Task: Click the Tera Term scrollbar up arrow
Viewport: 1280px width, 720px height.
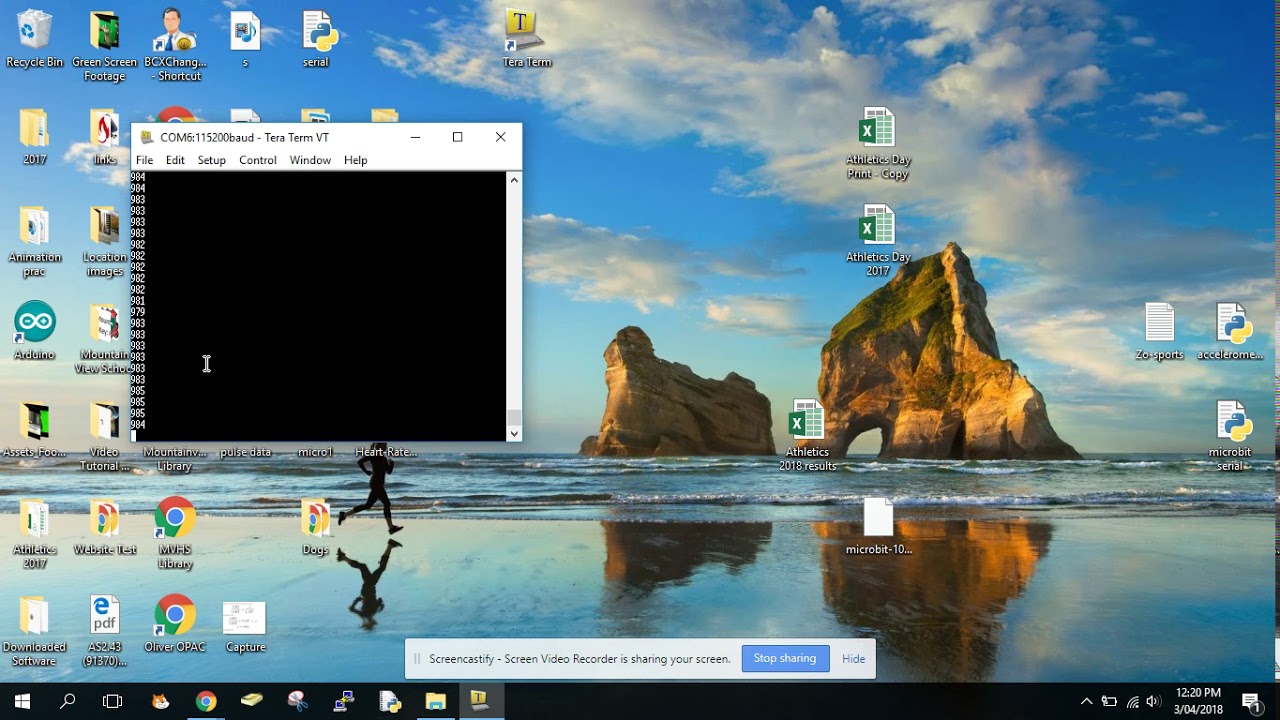Action: coord(514,180)
